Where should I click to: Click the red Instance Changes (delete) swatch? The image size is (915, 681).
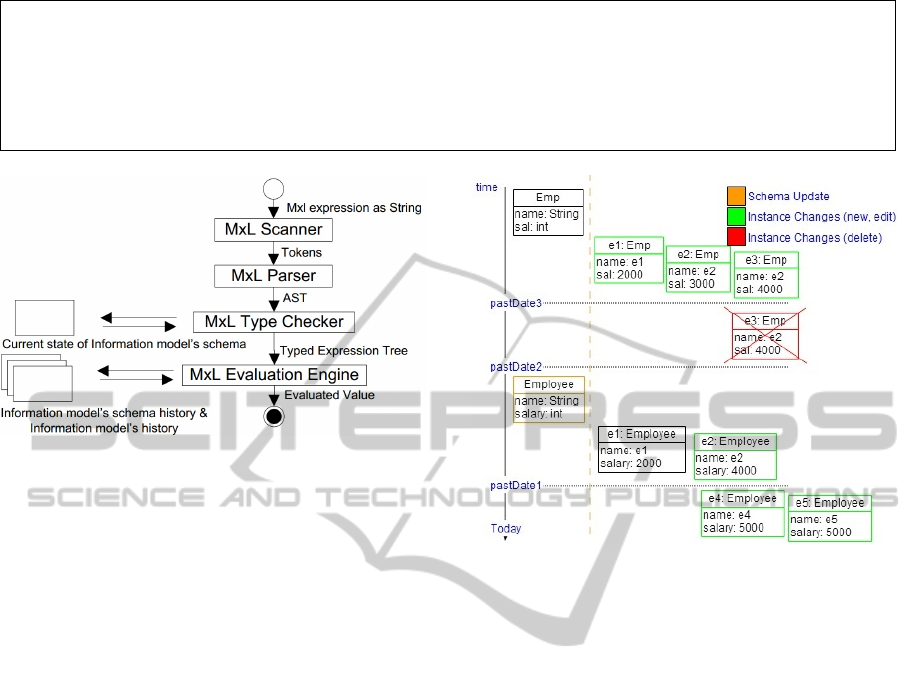736,237
